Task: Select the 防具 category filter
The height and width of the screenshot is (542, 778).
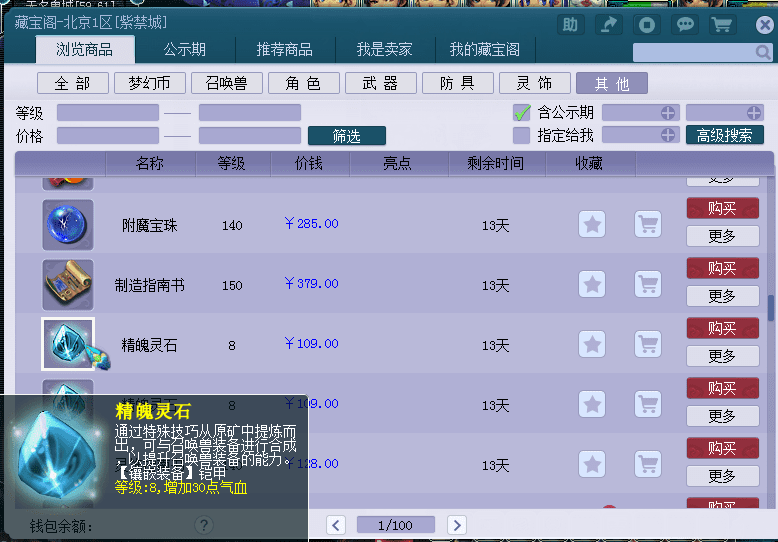Action: [x=457, y=83]
